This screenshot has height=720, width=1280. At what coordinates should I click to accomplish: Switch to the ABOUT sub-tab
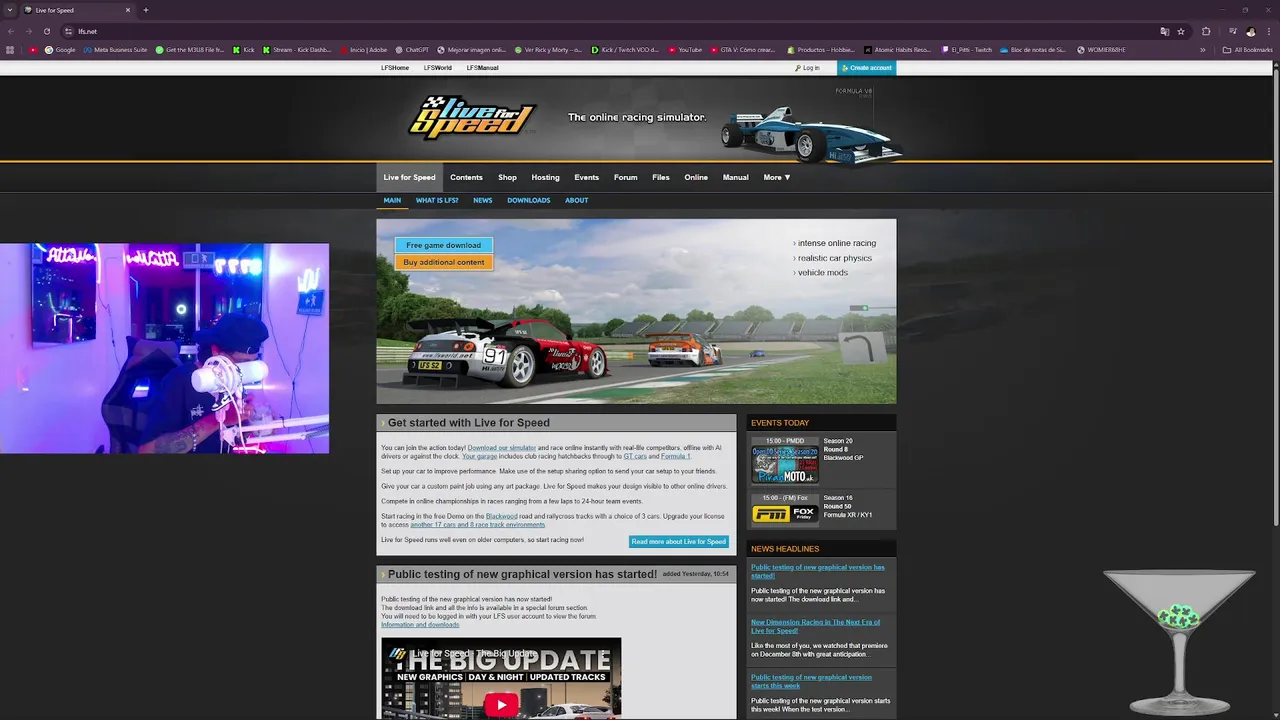tap(576, 200)
